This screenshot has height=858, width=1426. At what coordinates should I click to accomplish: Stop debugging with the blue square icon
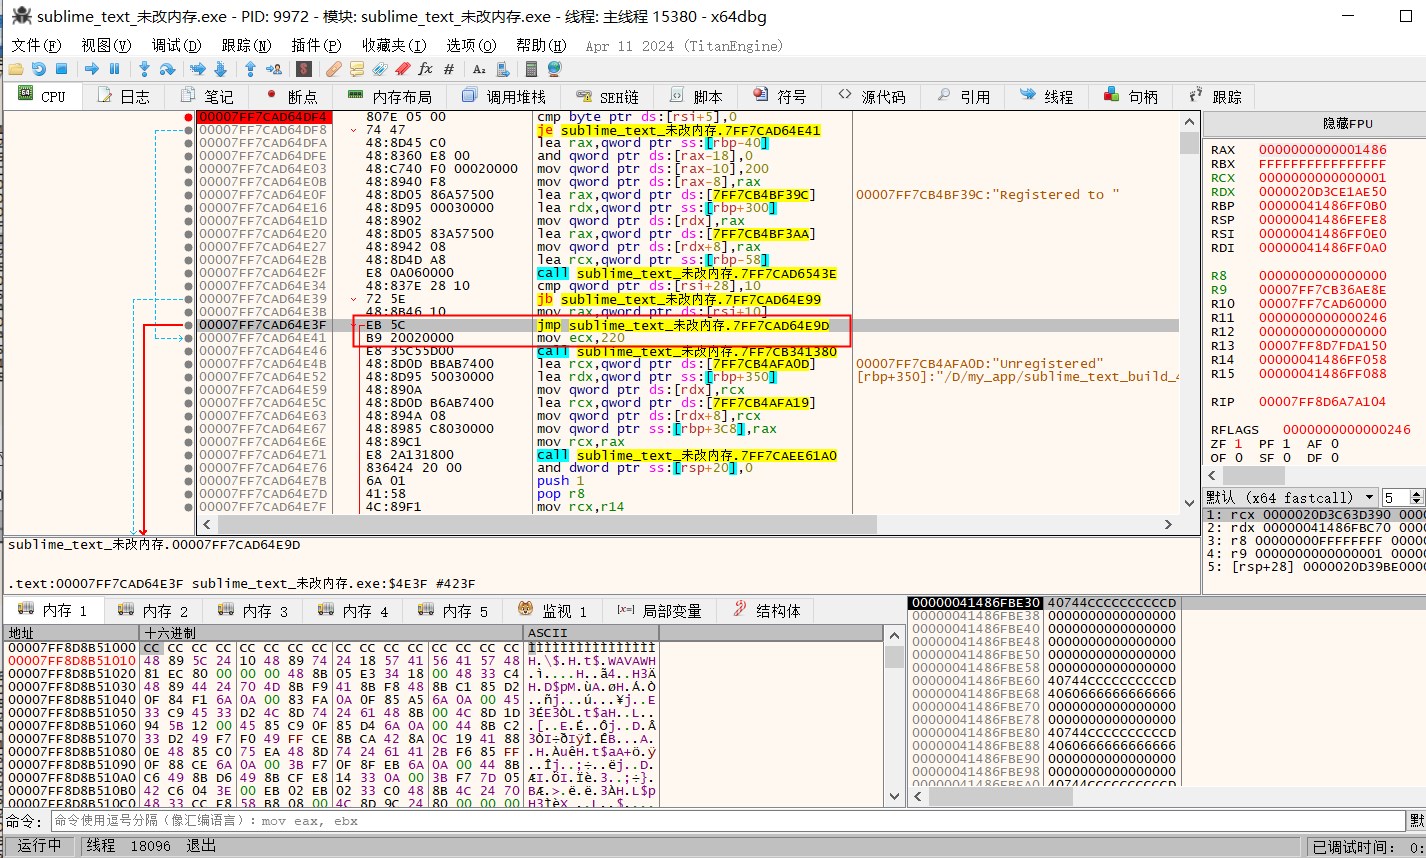point(61,69)
